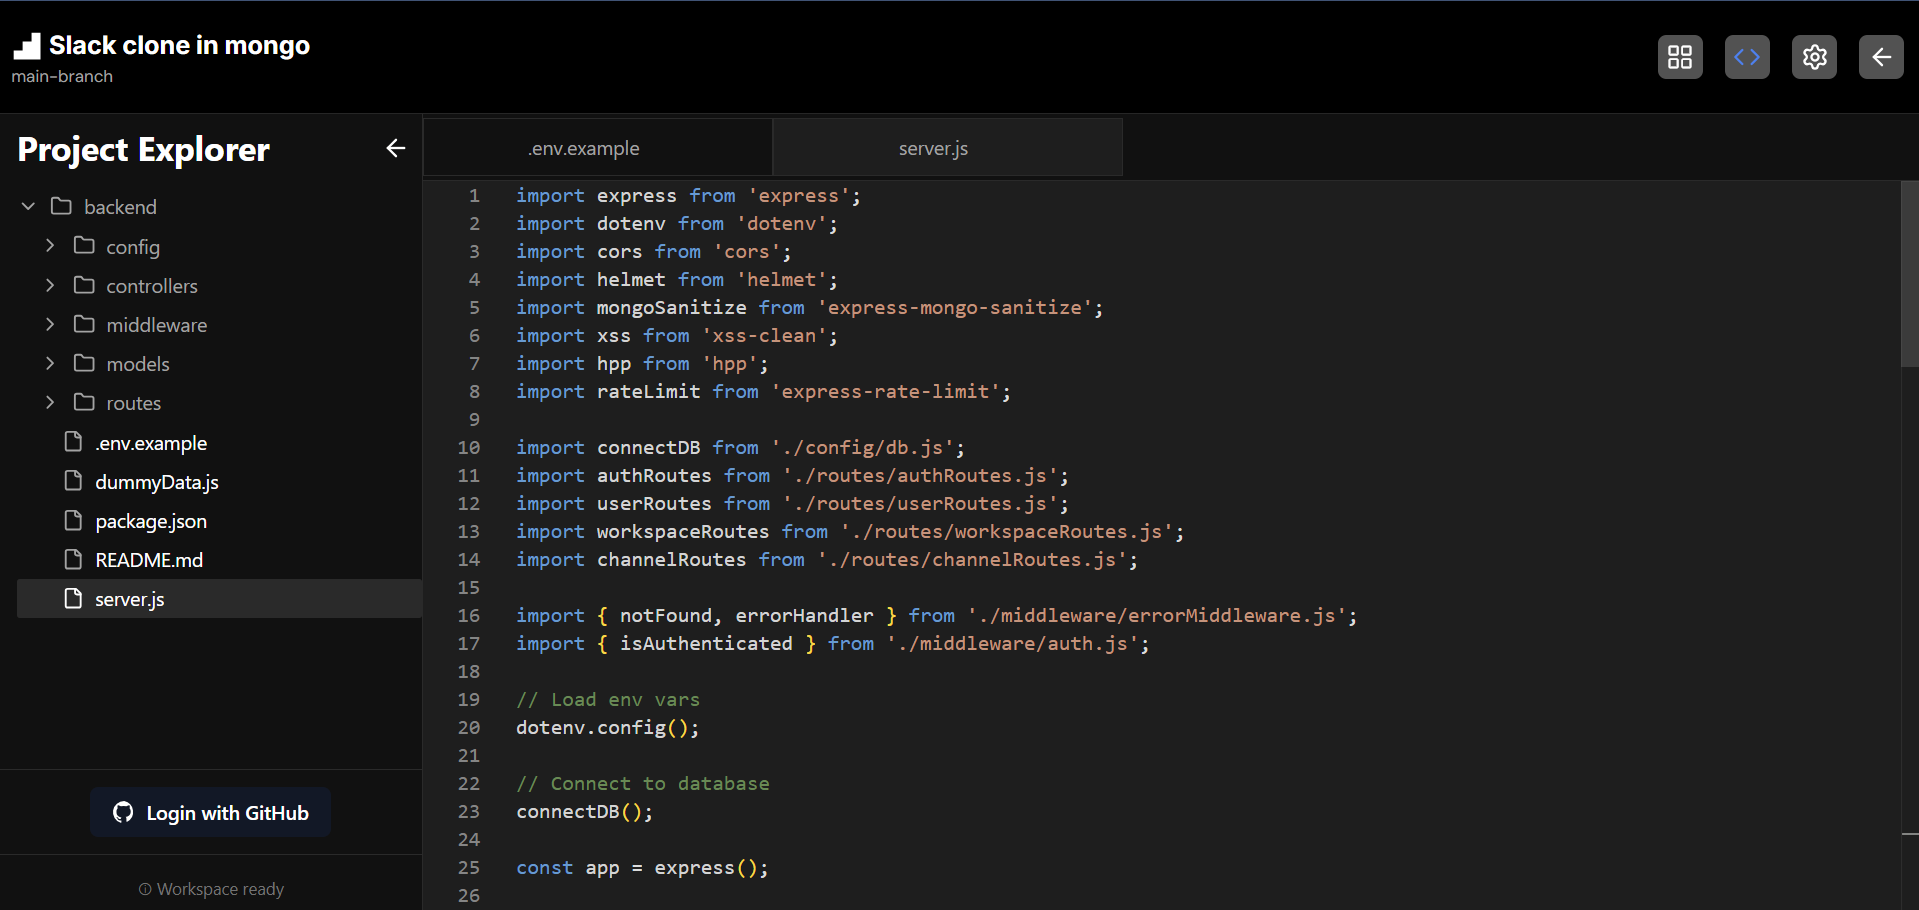Click 'xss-clean' string on line 6

(764, 336)
